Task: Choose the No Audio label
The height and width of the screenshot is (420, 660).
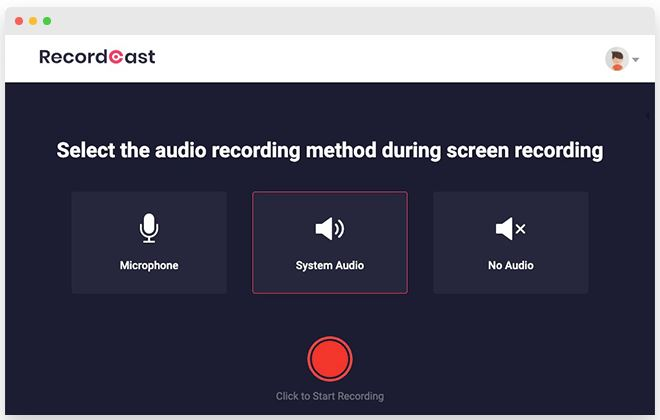Action: click(511, 265)
